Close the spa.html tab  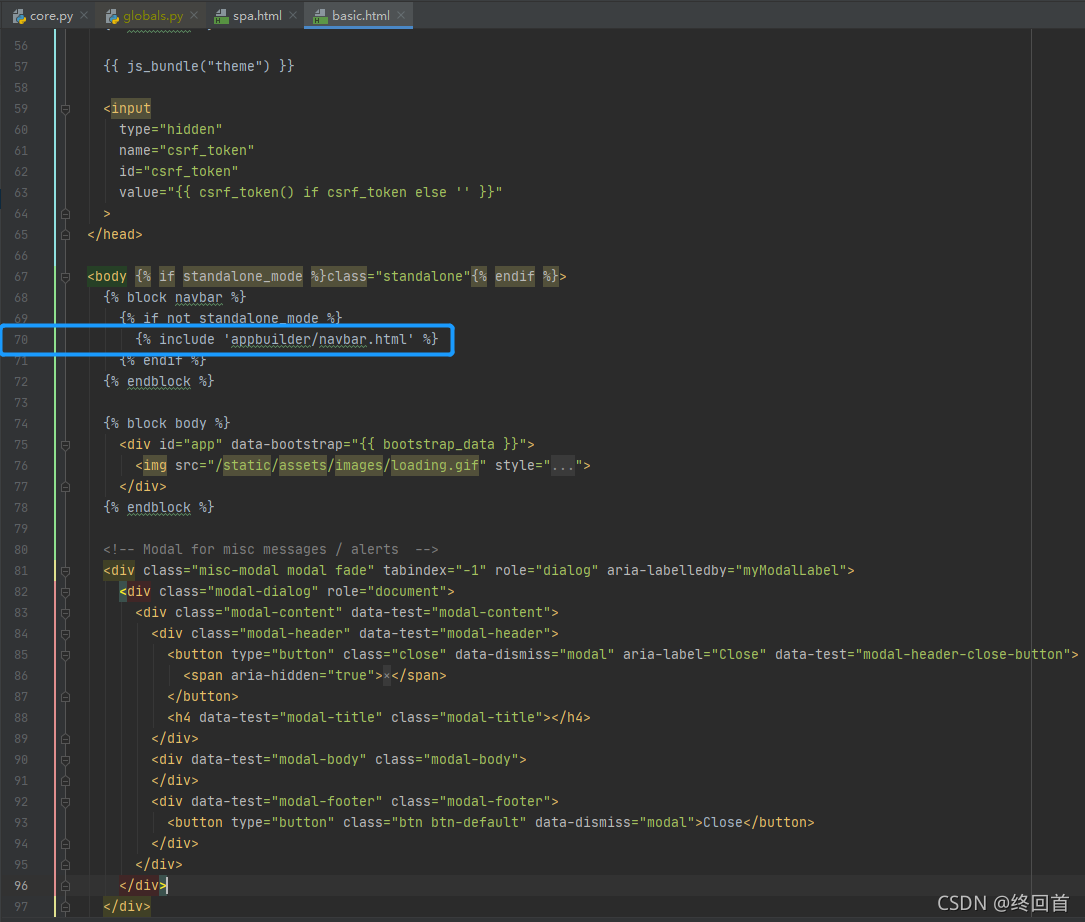pyautogui.click(x=293, y=15)
